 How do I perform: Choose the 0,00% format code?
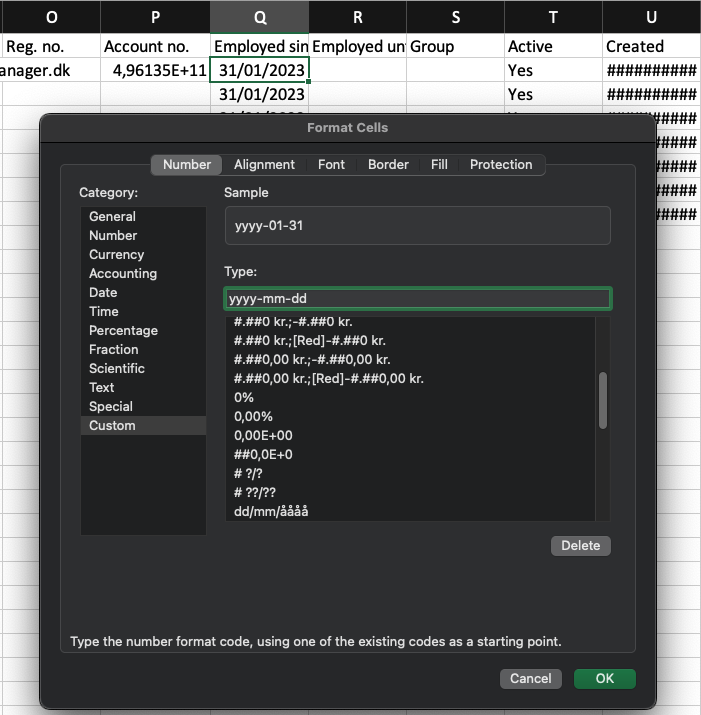[253, 416]
